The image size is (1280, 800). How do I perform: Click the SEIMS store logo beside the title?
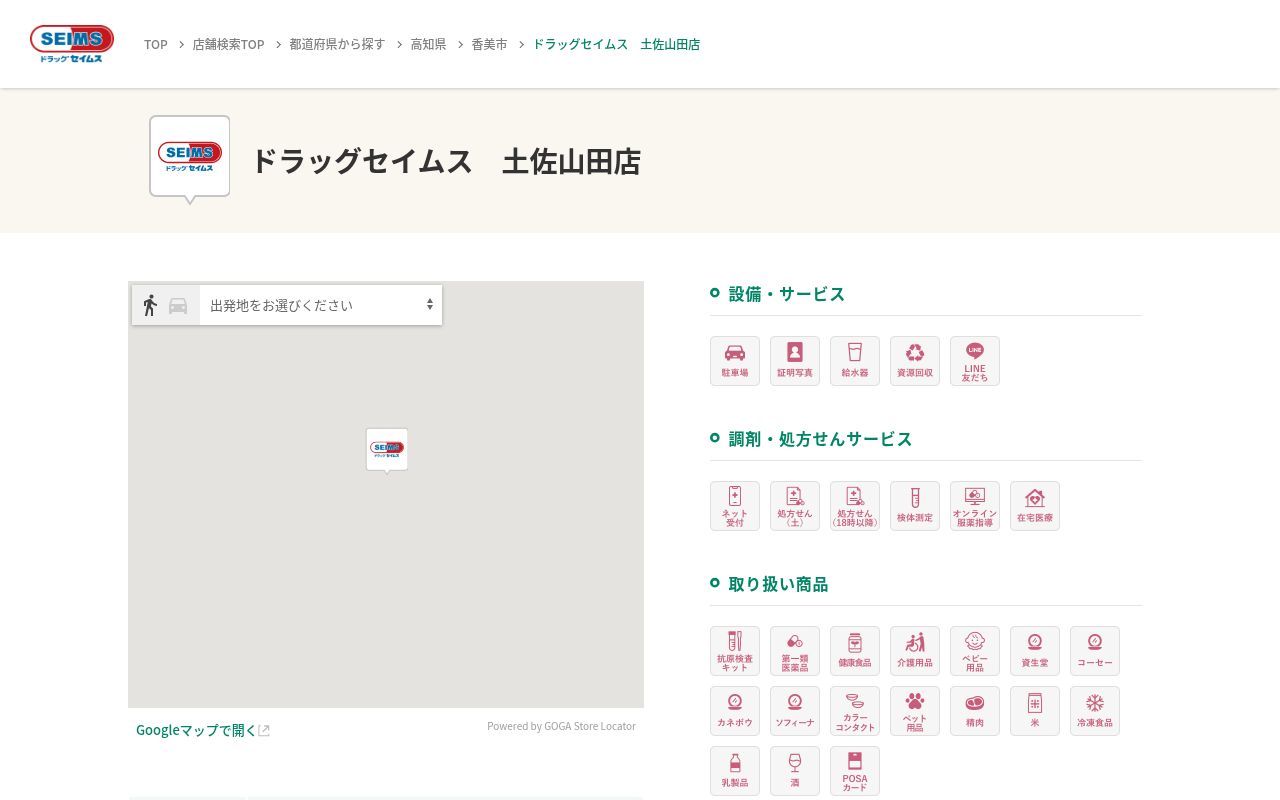(190, 158)
